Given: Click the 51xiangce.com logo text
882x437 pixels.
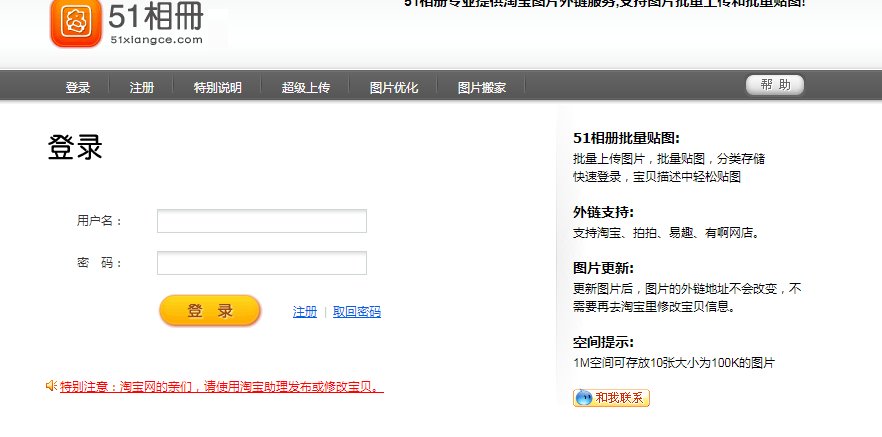Looking at the screenshot, I should [x=156, y=39].
